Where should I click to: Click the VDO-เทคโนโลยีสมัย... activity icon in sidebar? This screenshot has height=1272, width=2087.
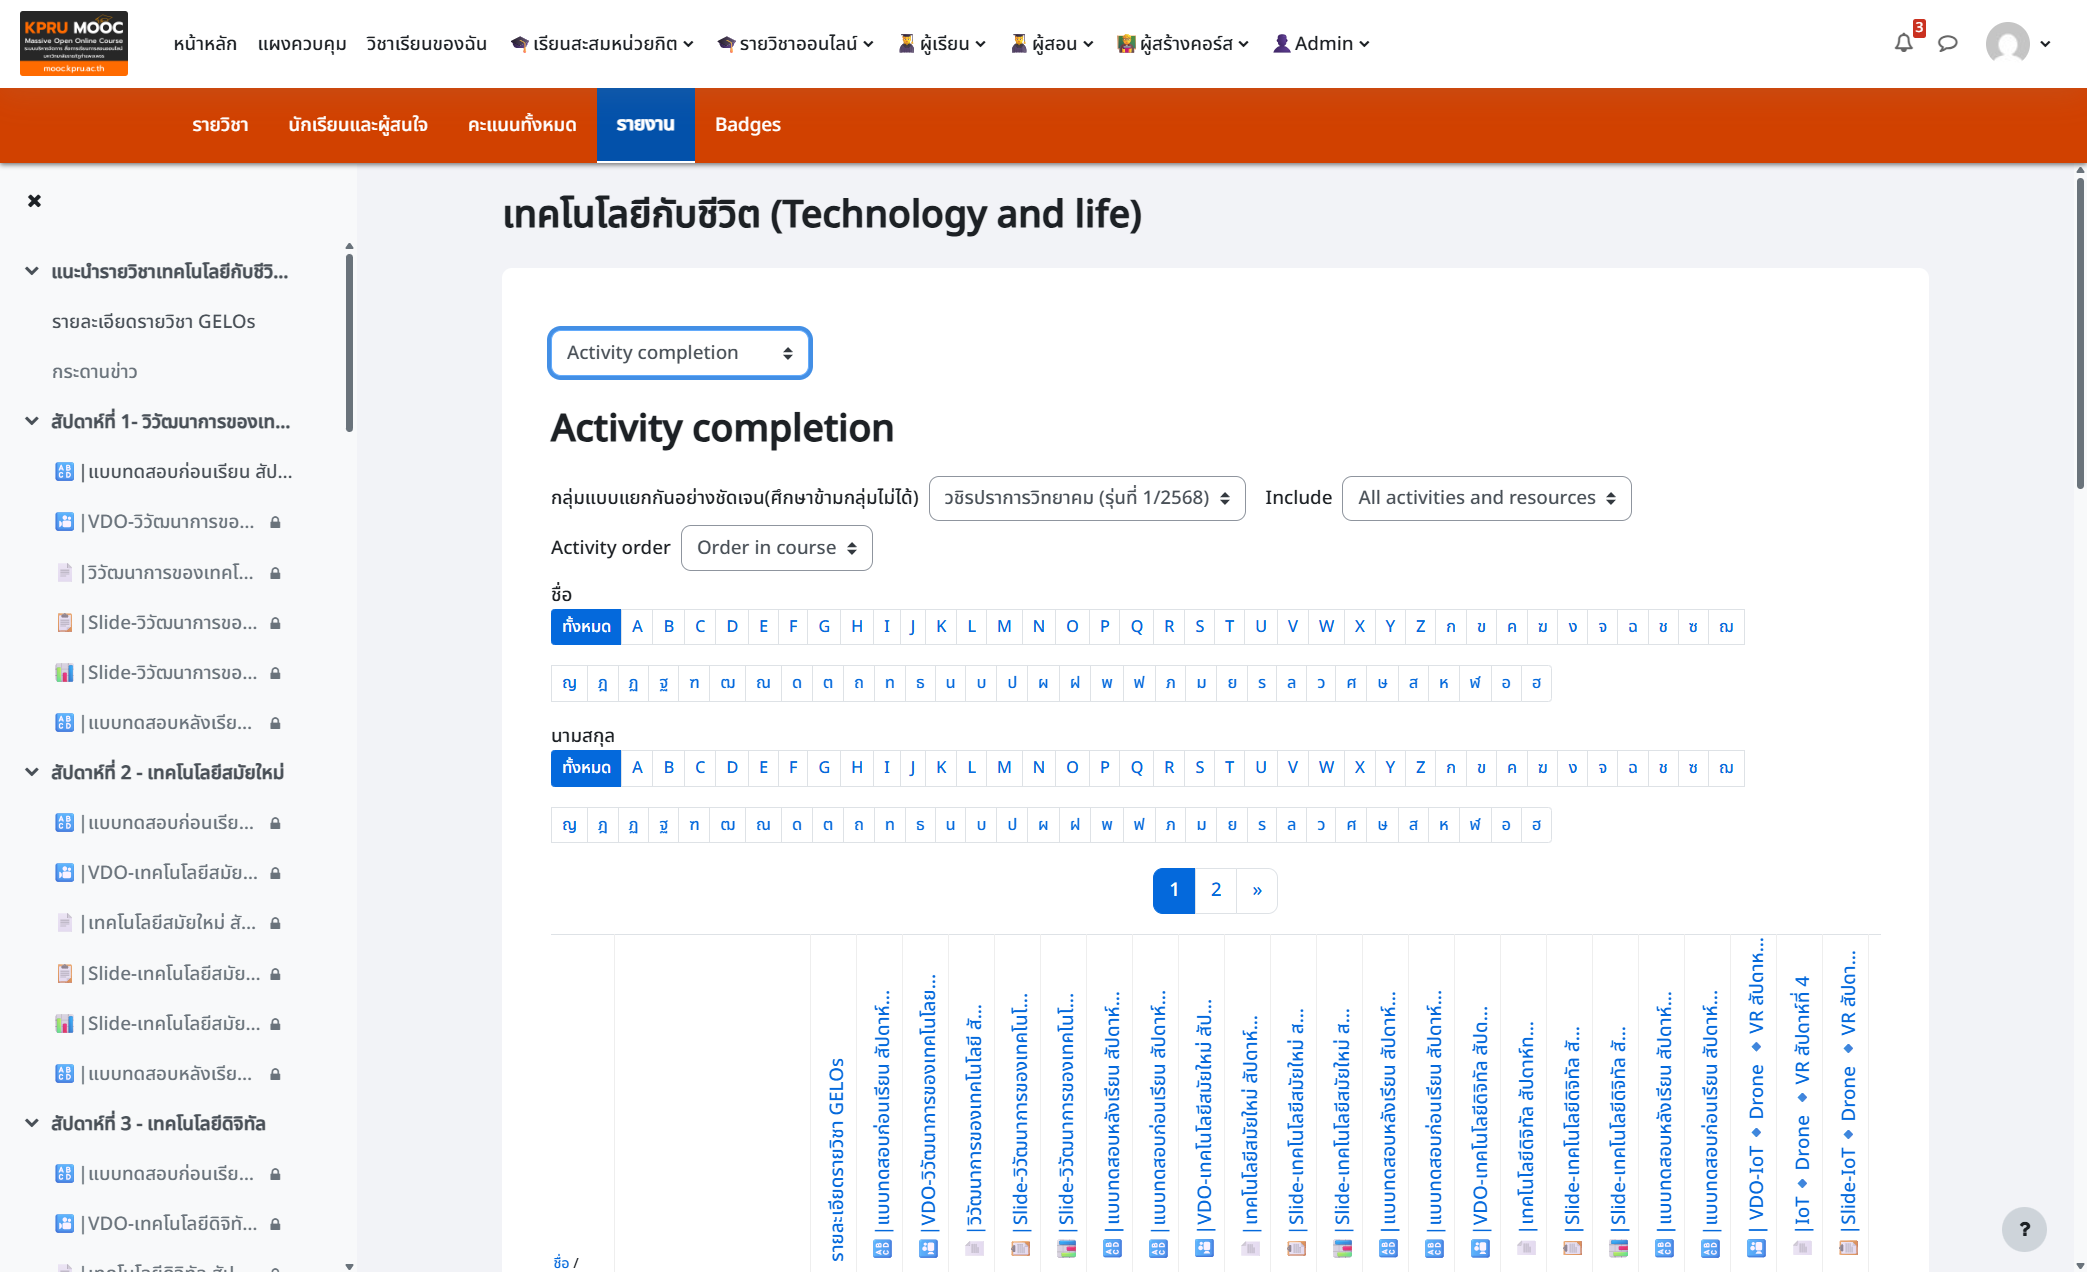pos(64,872)
